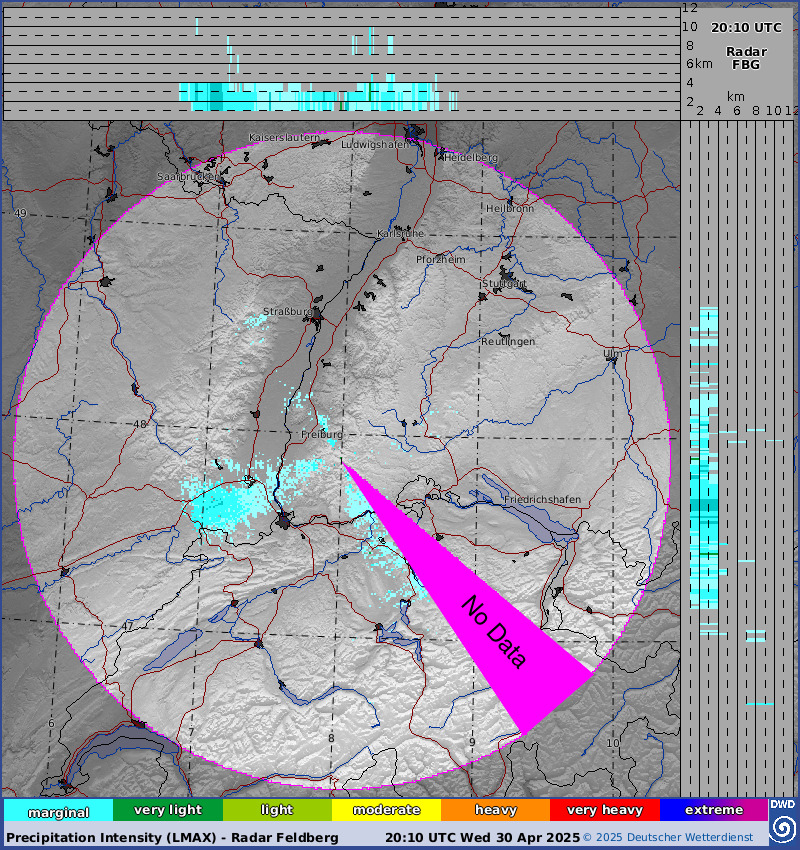Click the Heilbronn city label
800x850 pixels.
tap(510, 209)
